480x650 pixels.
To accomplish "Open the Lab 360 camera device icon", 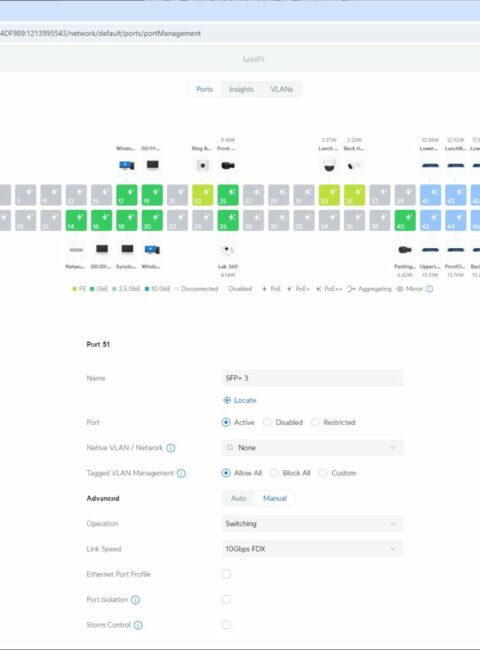I will (x=228, y=250).
